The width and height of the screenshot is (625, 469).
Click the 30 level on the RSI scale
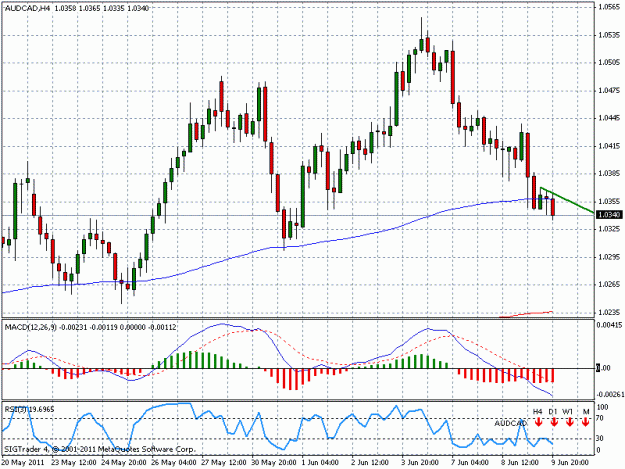tap(599, 438)
